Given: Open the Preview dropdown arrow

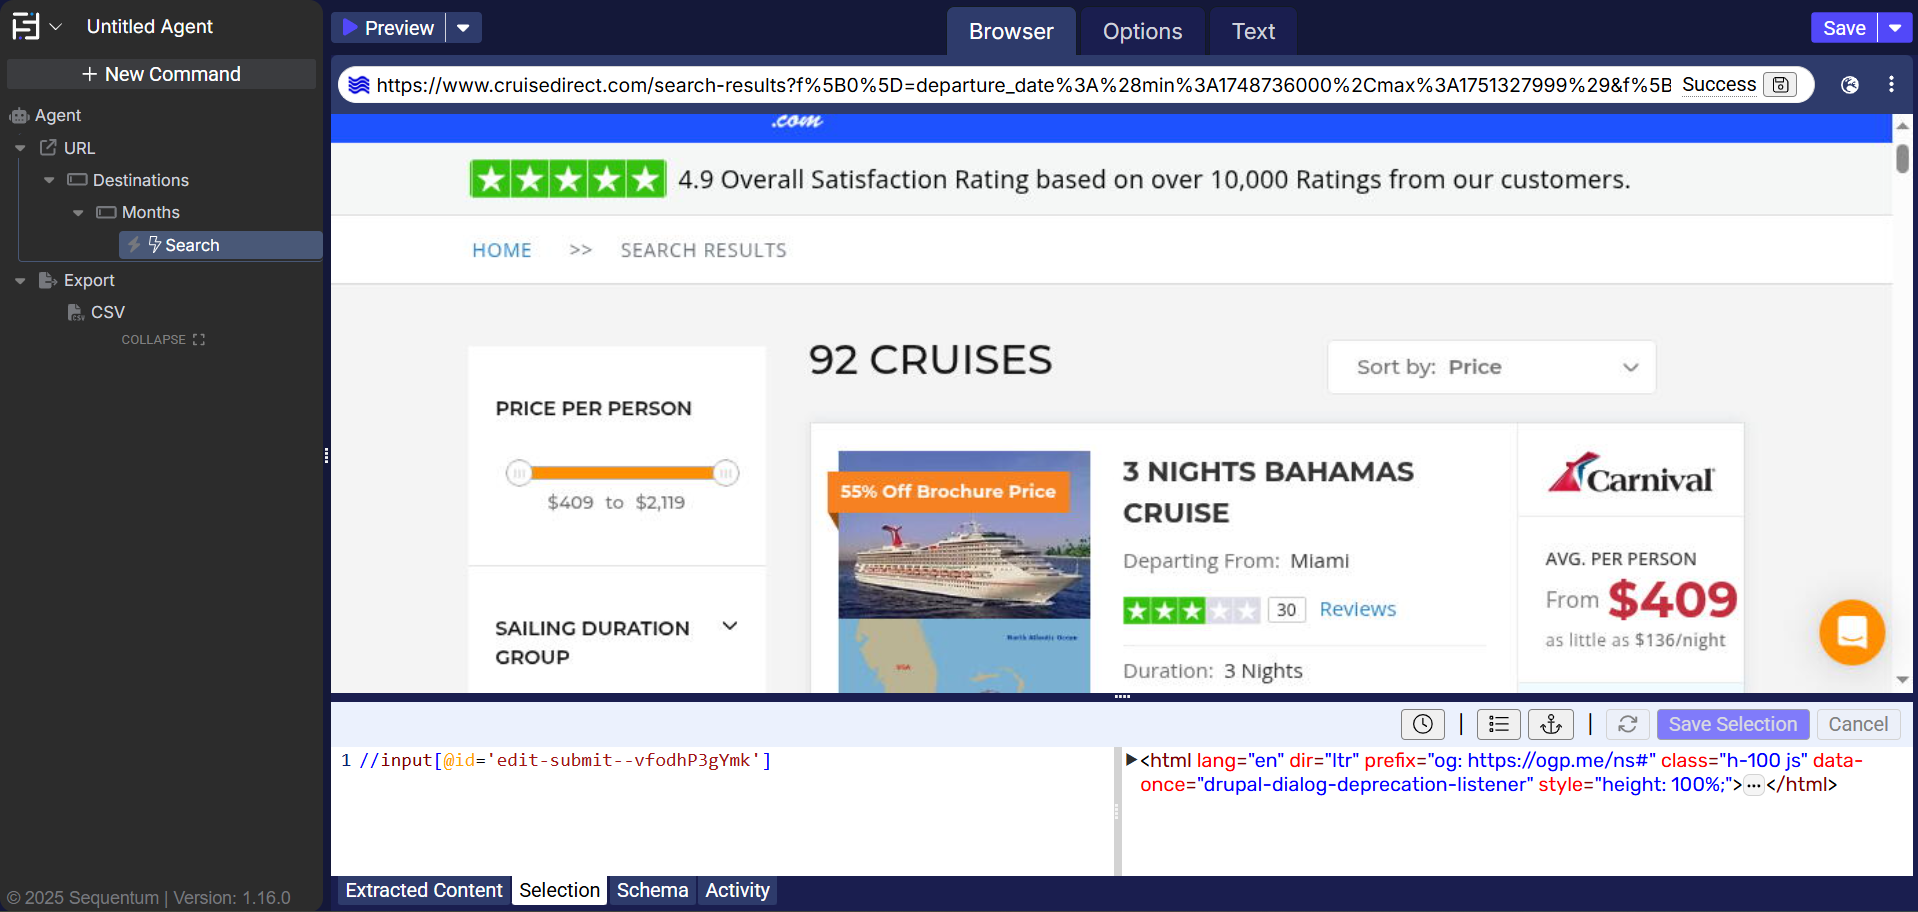Looking at the screenshot, I should tap(463, 28).
